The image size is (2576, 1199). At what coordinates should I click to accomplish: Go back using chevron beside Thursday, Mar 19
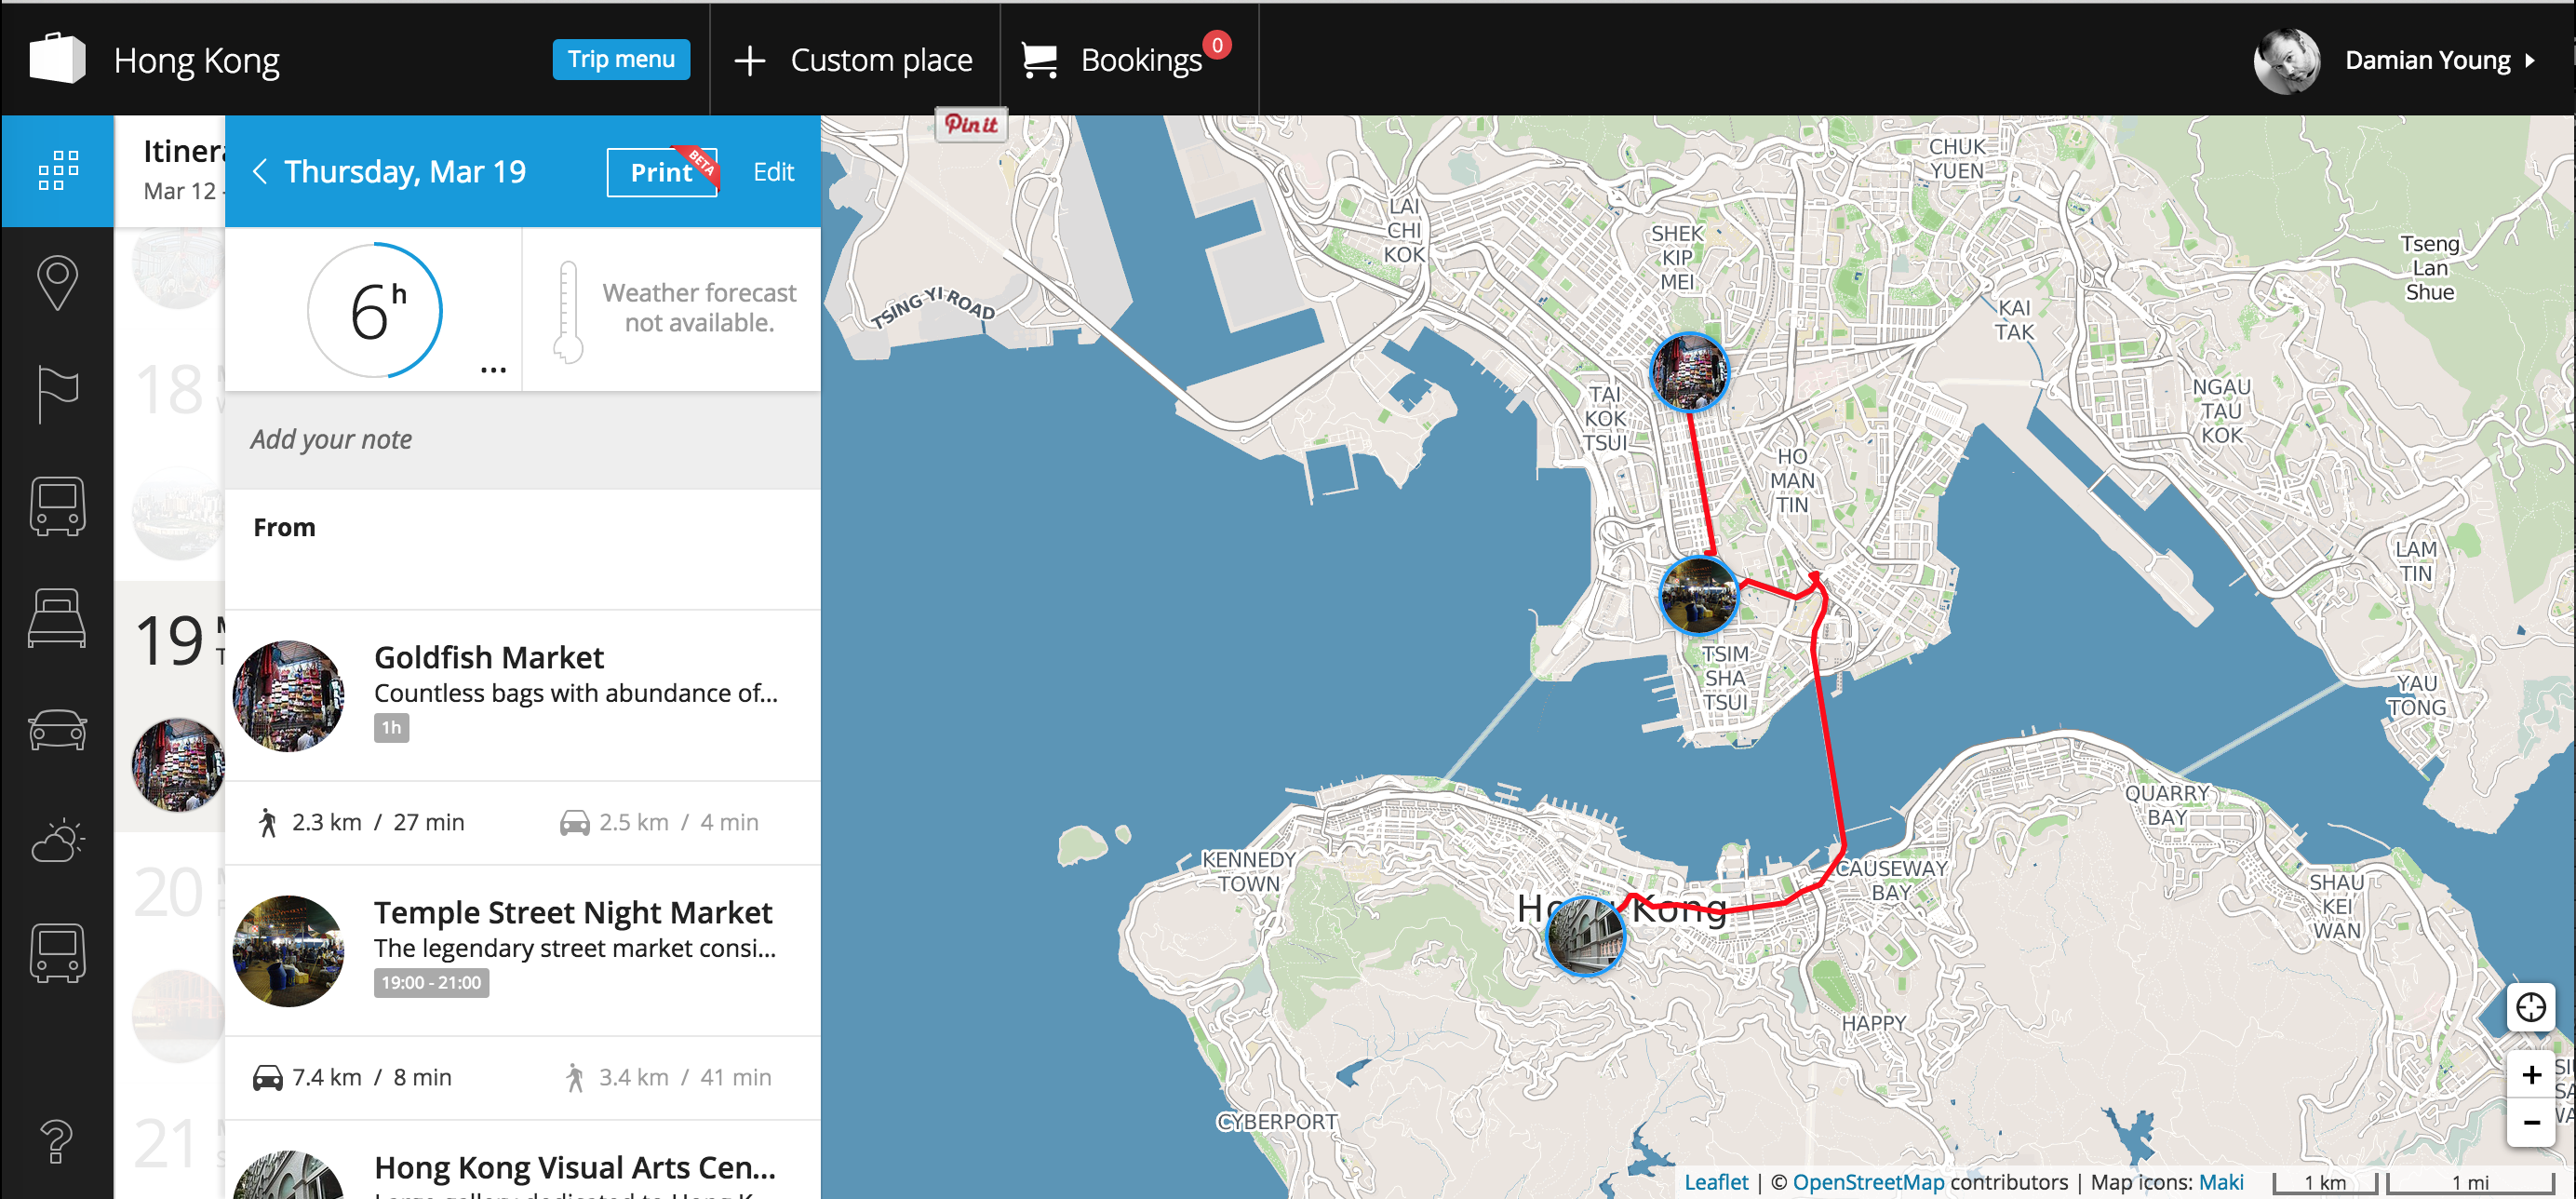point(260,172)
